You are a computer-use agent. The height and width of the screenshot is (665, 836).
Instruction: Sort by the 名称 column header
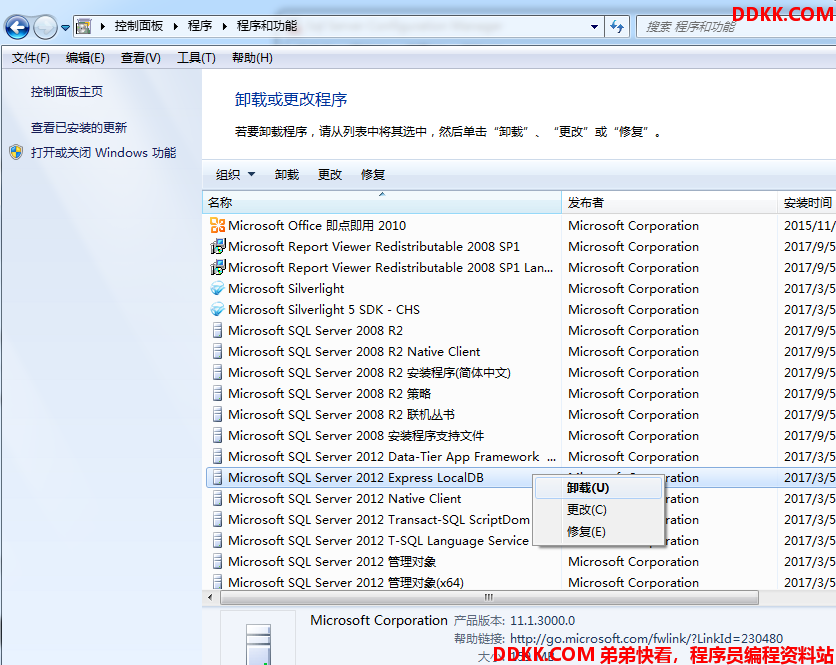pos(382,203)
